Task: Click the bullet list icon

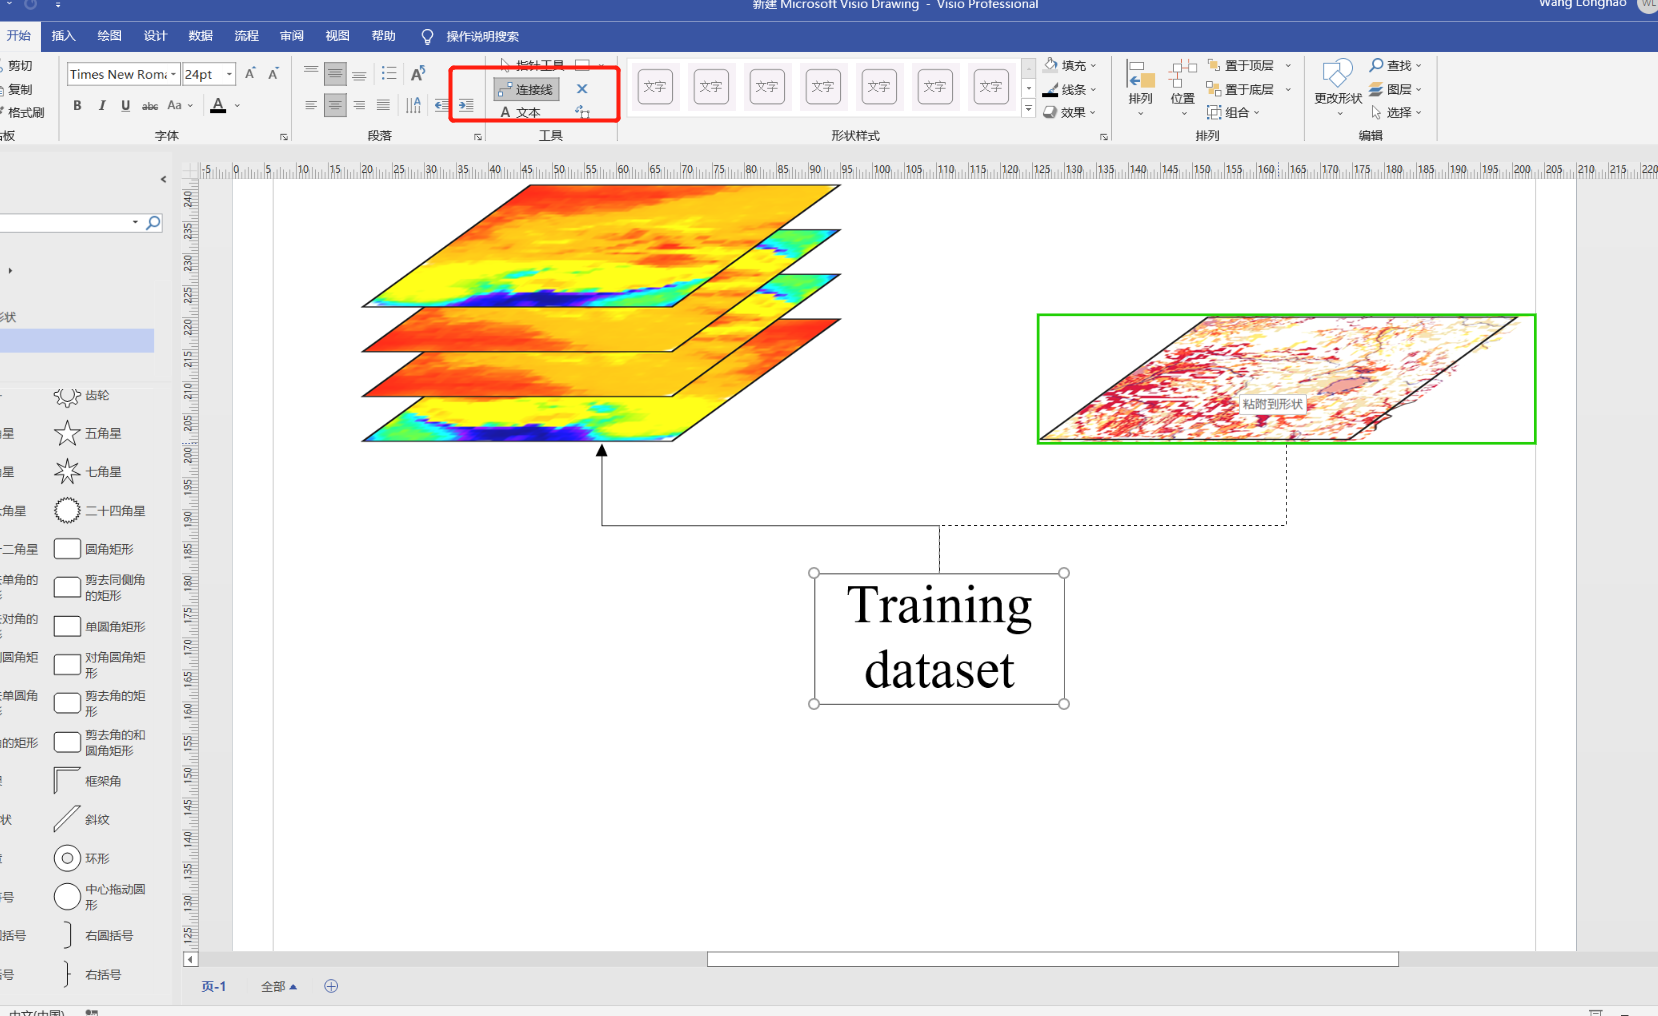Action: coord(389,73)
